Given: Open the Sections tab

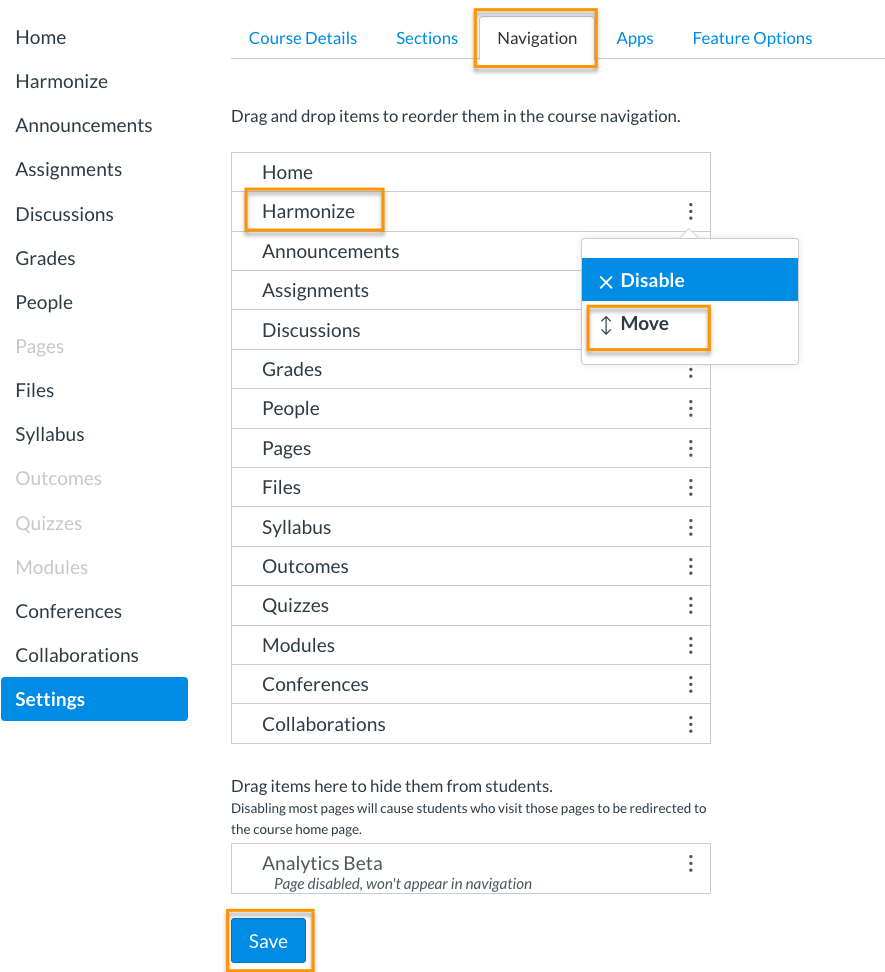Looking at the screenshot, I should coord(427,38).
